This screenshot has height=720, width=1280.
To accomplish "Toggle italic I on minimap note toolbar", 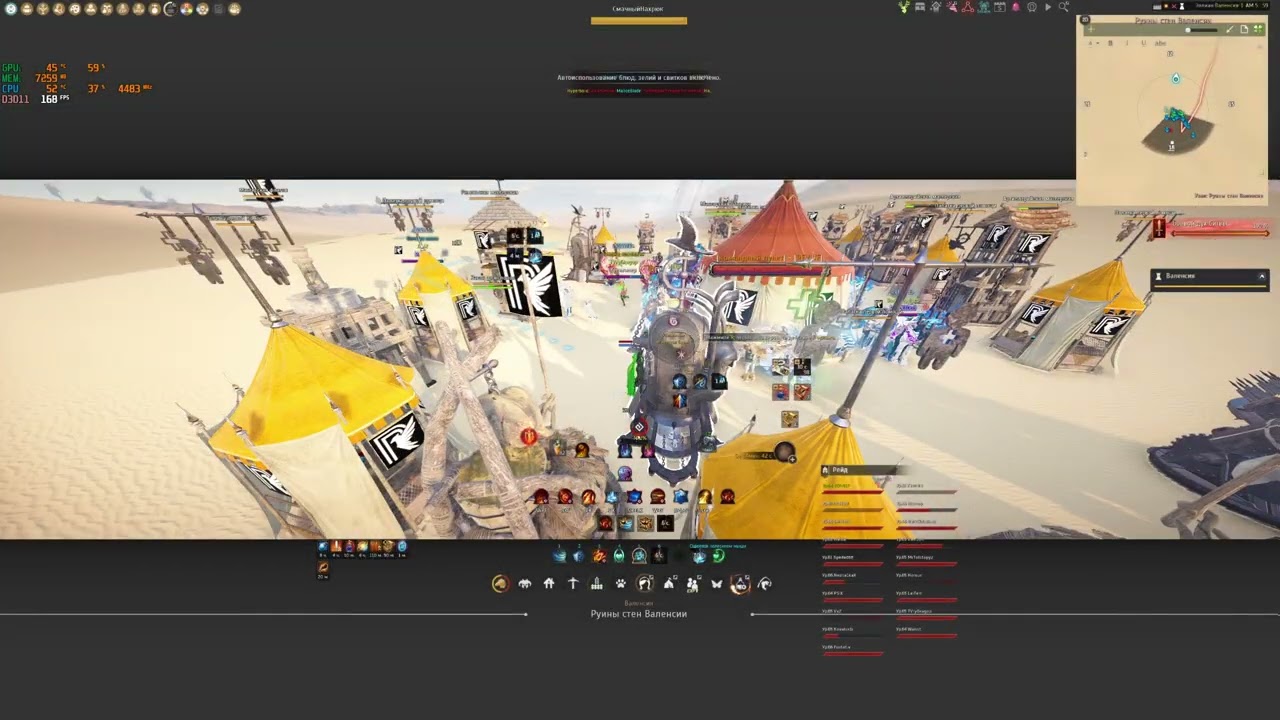I will click(1126, 43).
